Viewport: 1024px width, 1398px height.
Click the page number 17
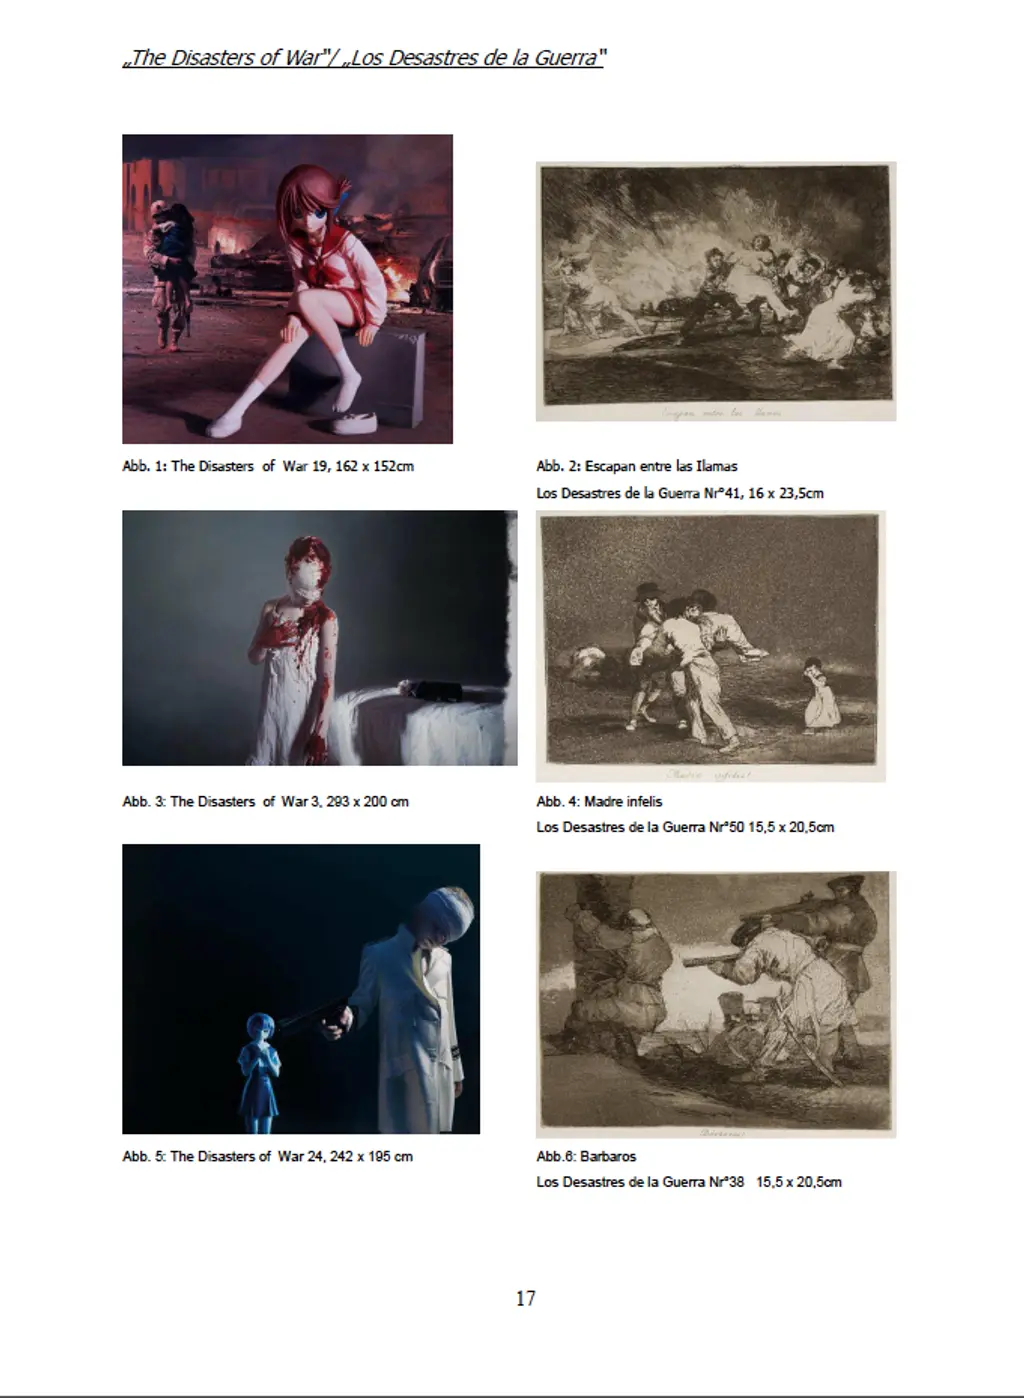tap(526, 1298)
